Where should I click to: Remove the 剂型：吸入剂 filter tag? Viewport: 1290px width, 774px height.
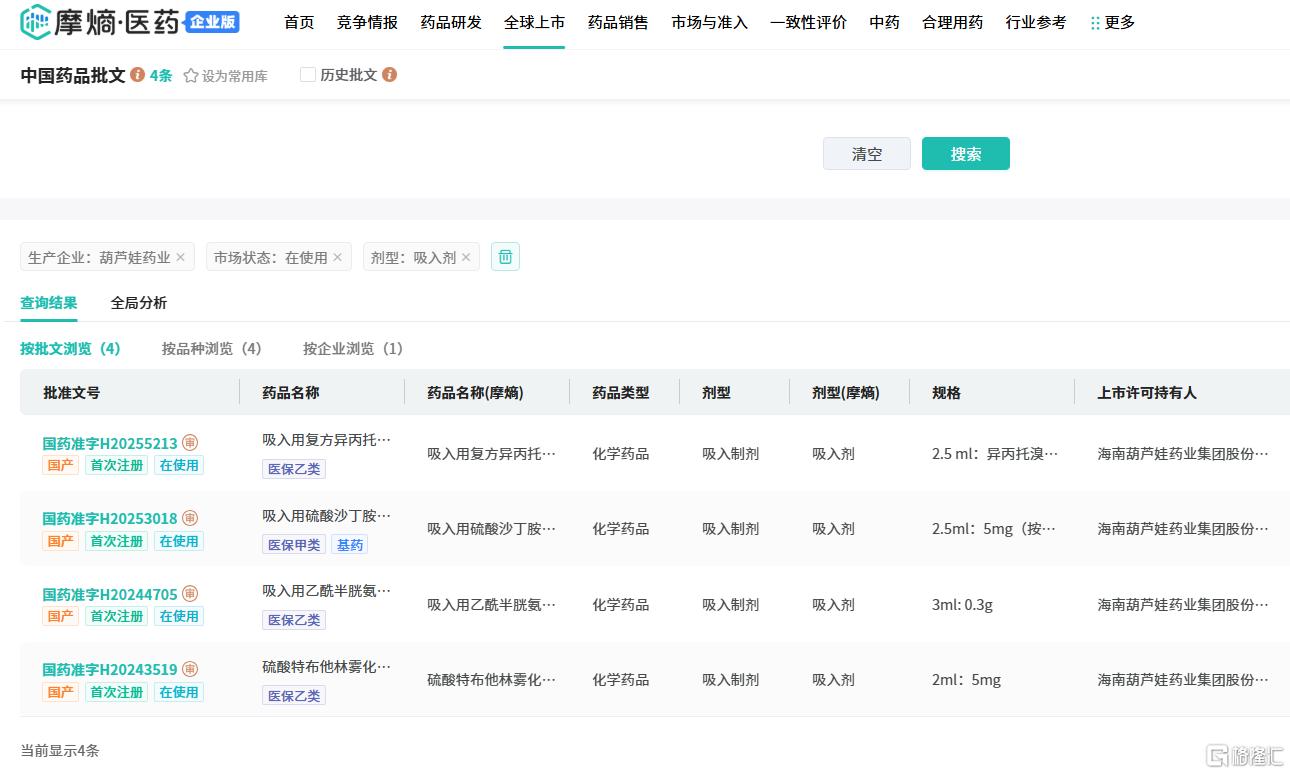466,257
